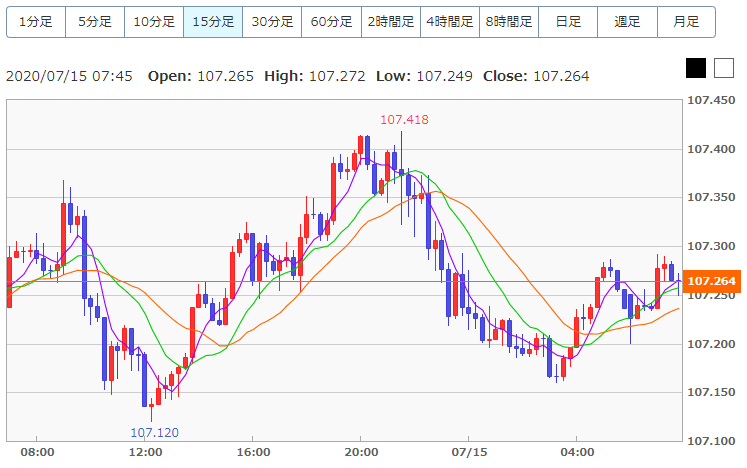The height and width of the screenshot is (468, 747).
Task: Click the 12:00 time axis label
Action: coord(145,452)
